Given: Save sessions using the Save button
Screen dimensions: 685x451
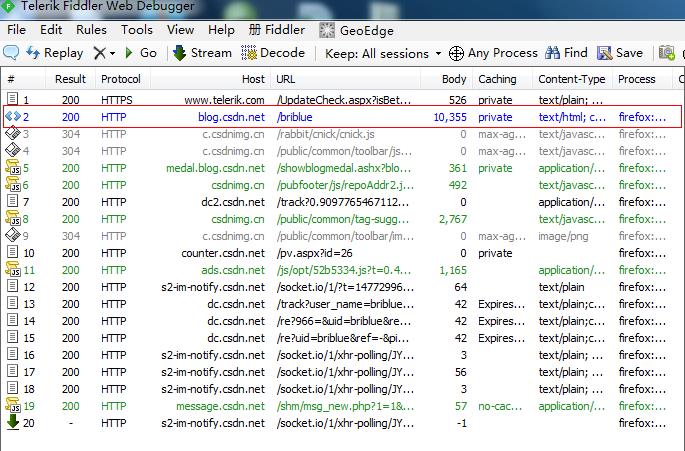Looking at the screenshot, I should tap(620, 53).
